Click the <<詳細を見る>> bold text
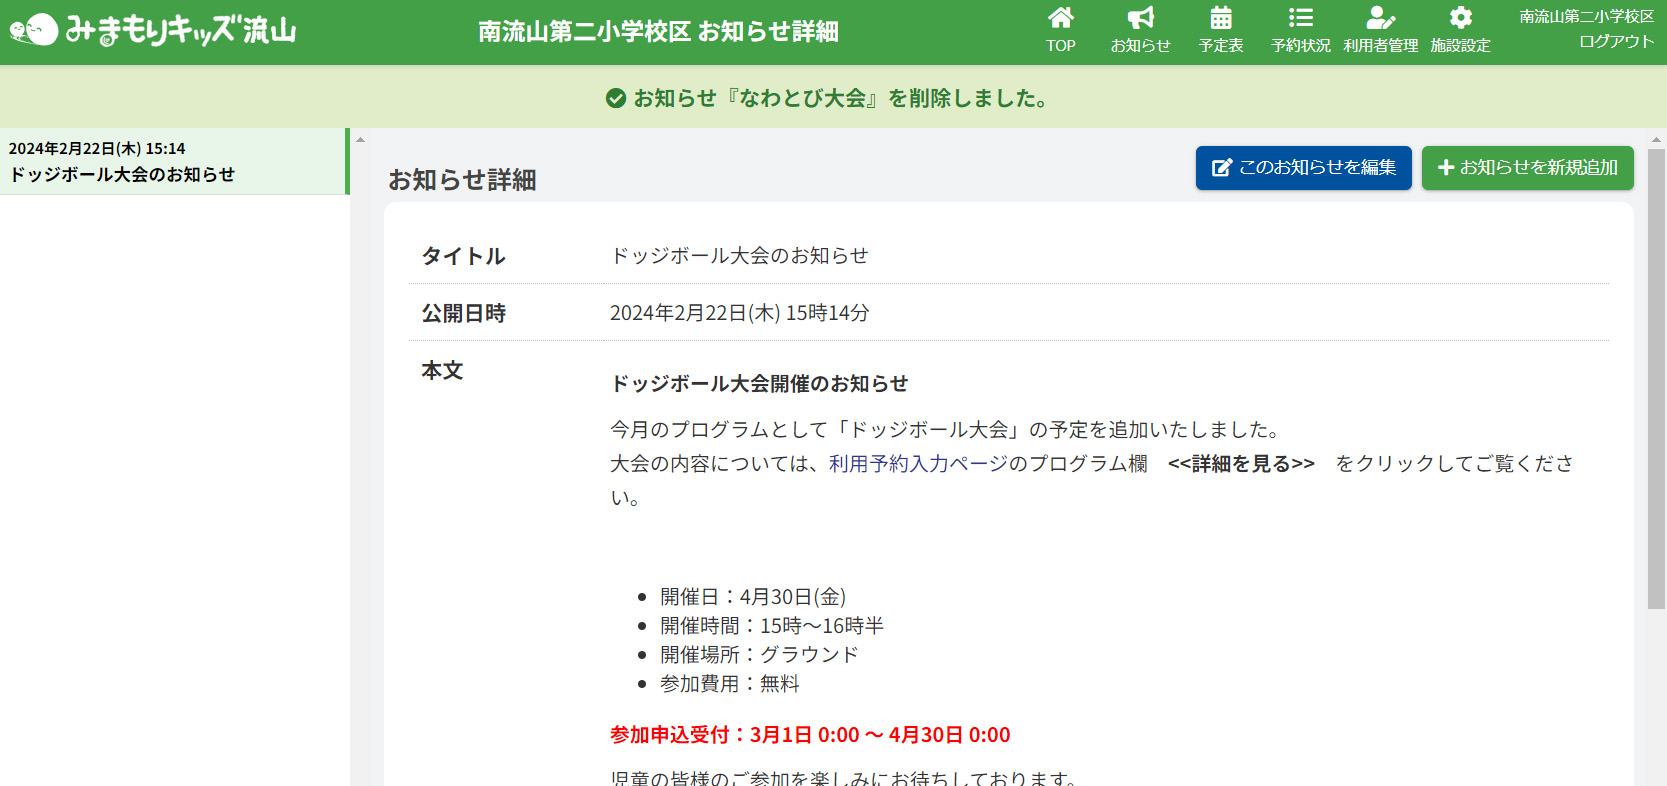 pos(1241,464)
